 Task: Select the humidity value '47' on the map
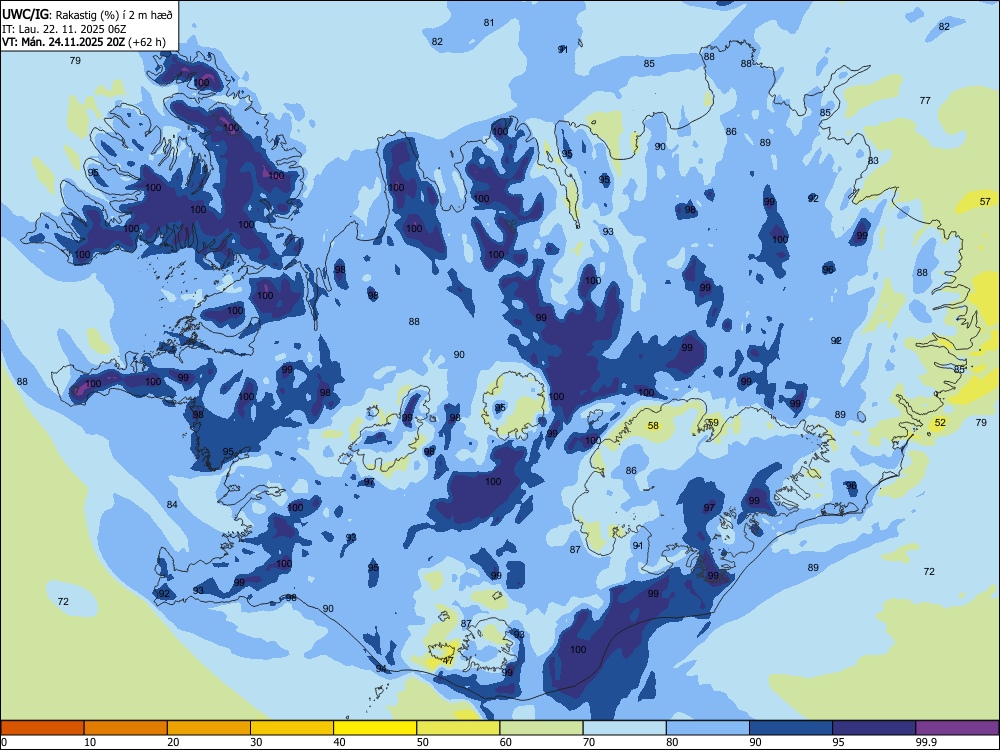point(448,660)
